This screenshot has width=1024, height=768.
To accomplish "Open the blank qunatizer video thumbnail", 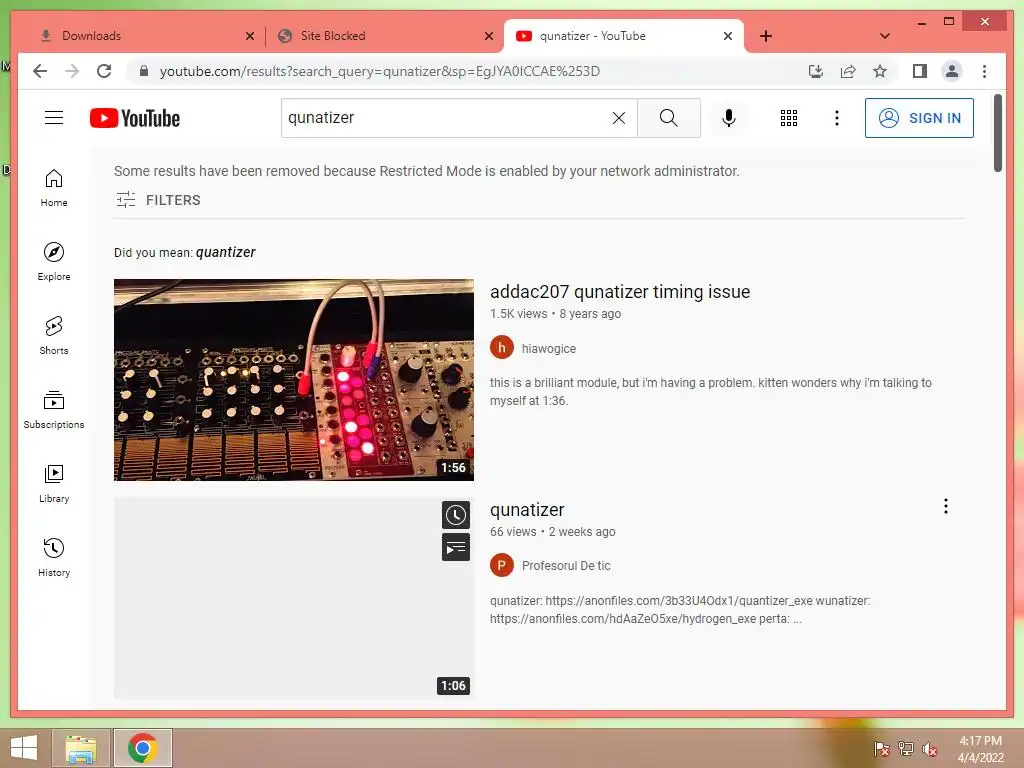I will tap(294, 598).
